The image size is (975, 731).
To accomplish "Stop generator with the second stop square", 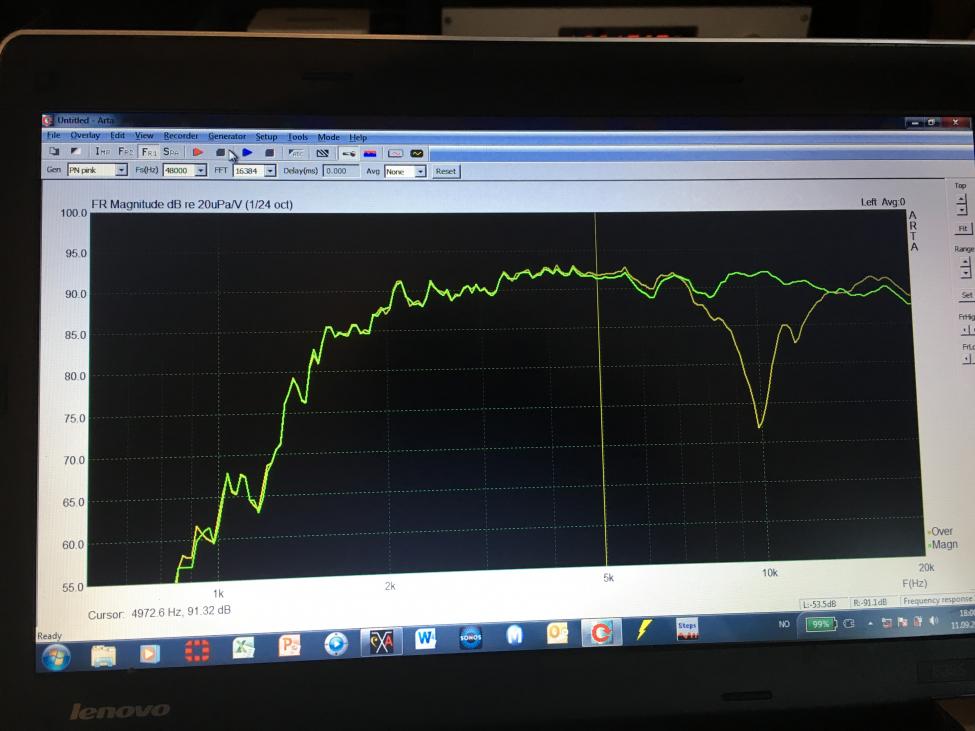I will (269, 152).
